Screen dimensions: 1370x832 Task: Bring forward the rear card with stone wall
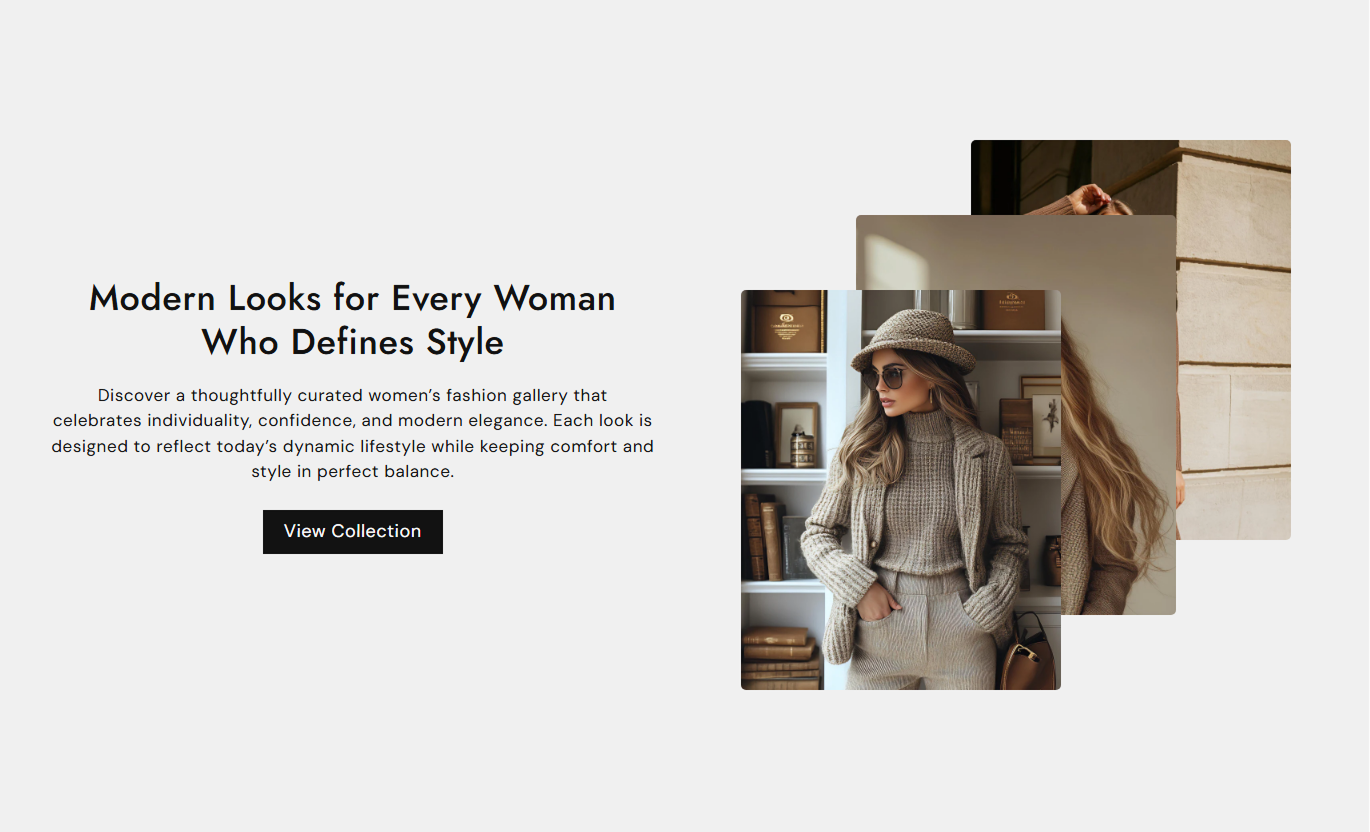tap(1234, 340)
